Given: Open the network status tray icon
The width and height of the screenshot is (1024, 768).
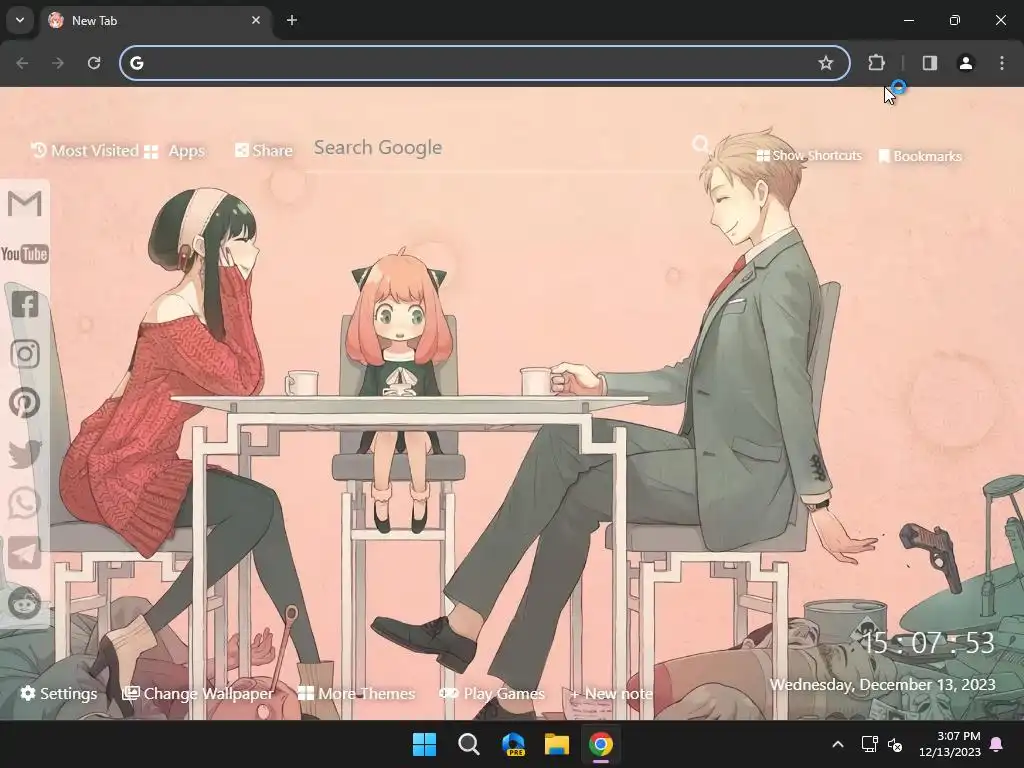Looking at the screenshot, I should pyautogui.click(x=869, y=744).
